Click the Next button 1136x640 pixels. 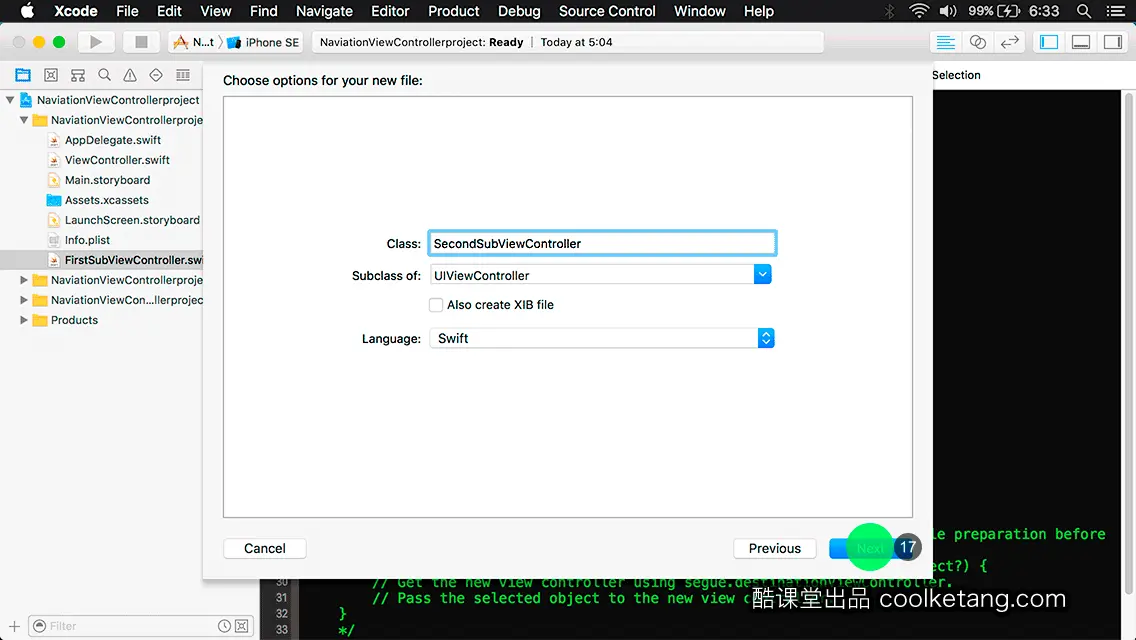pyautogui.click(x=869, y=549)
